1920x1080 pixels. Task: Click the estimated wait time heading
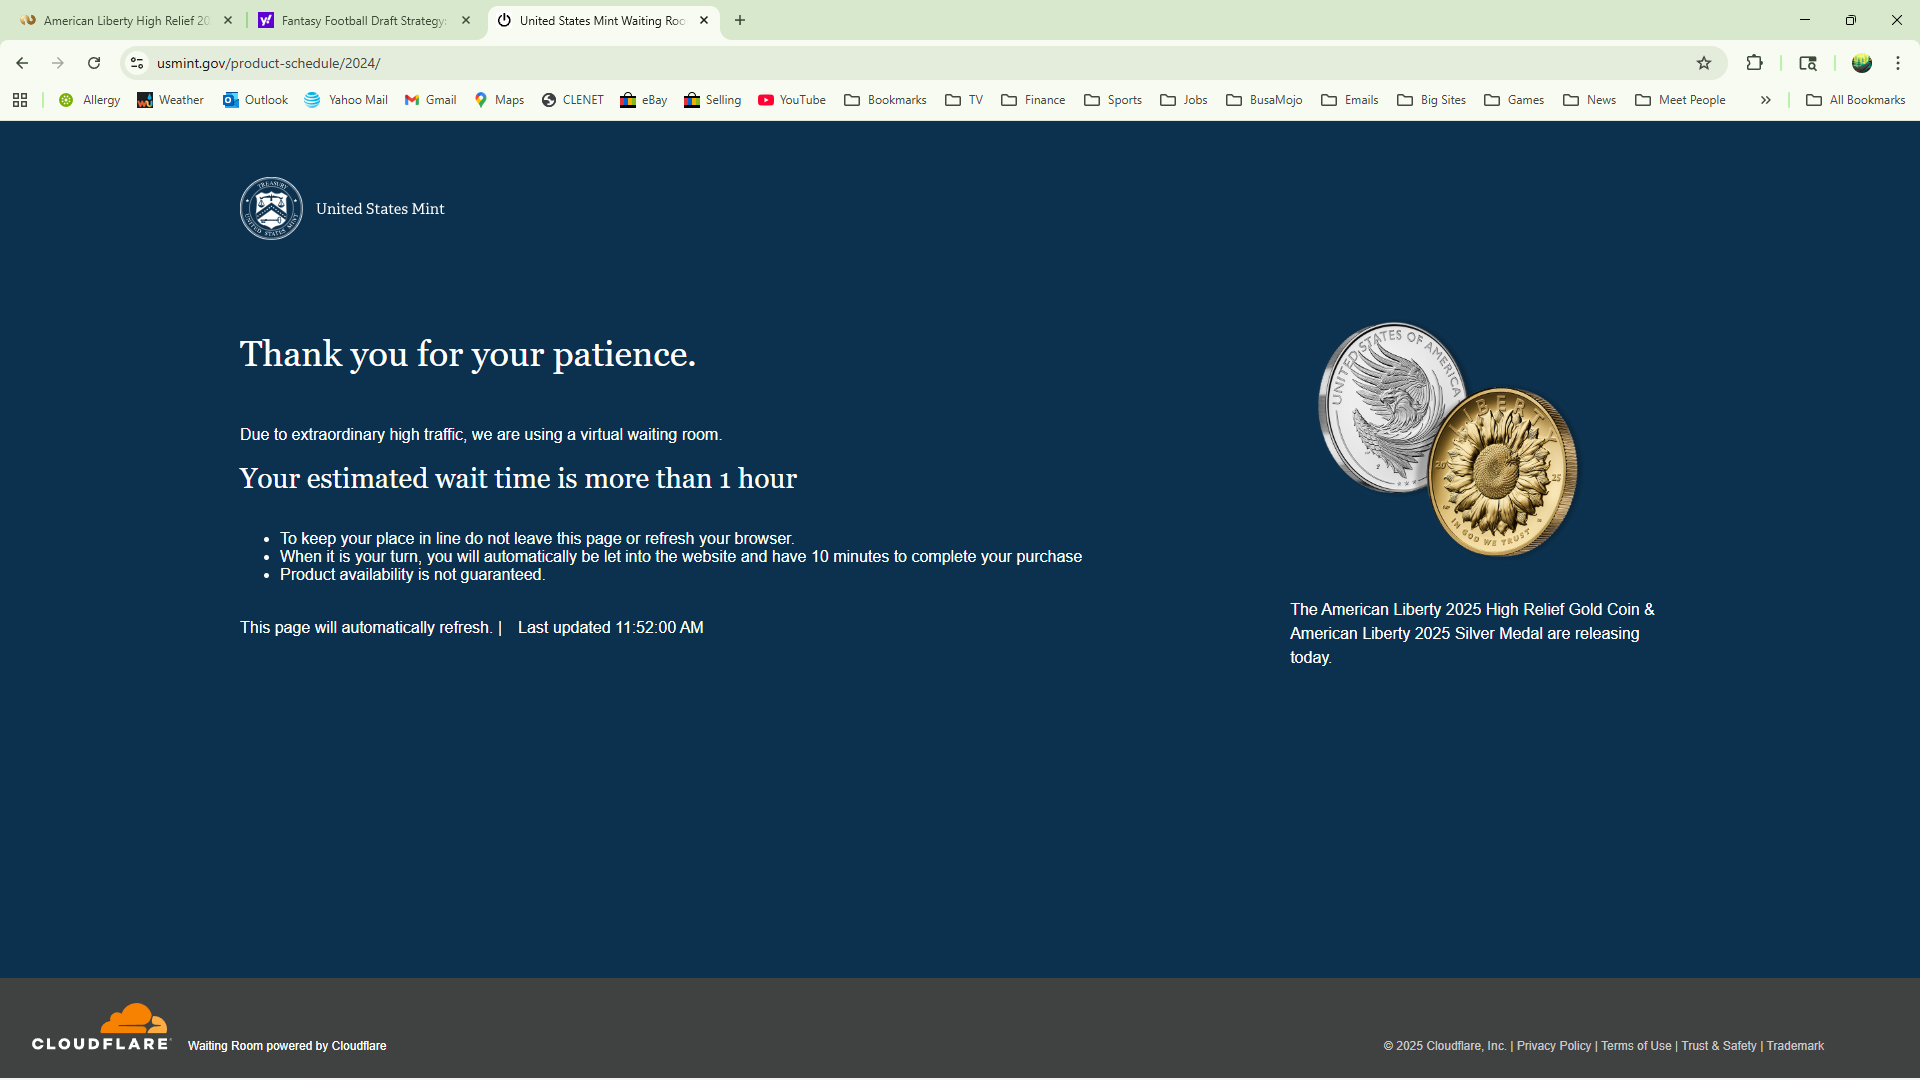tap(518, 479)
